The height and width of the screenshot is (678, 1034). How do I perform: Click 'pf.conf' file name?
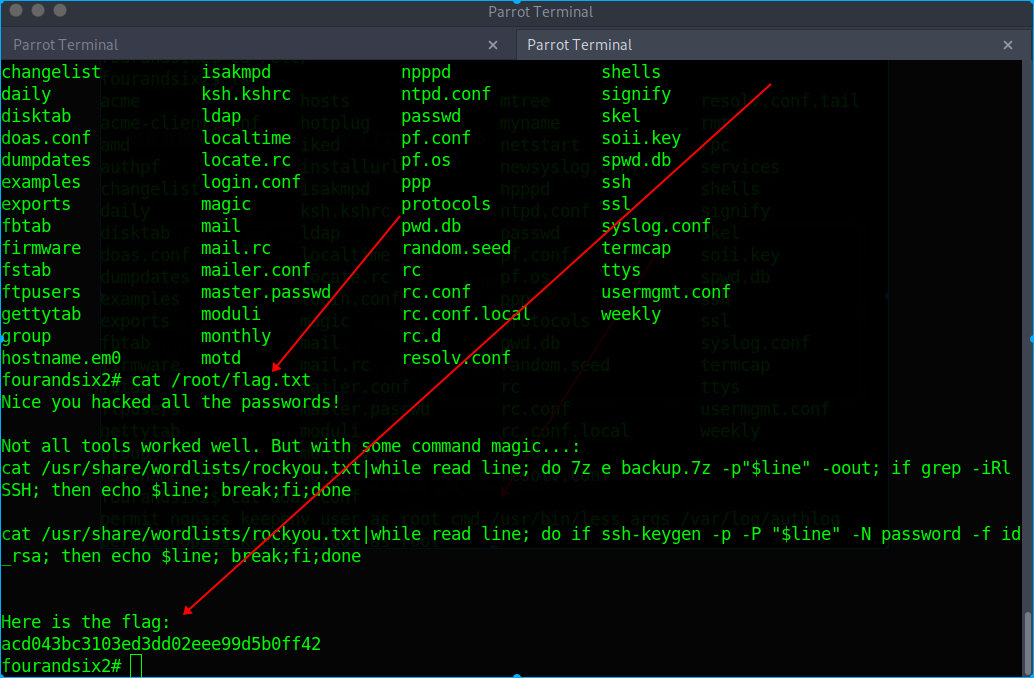(x=436, y=138)
